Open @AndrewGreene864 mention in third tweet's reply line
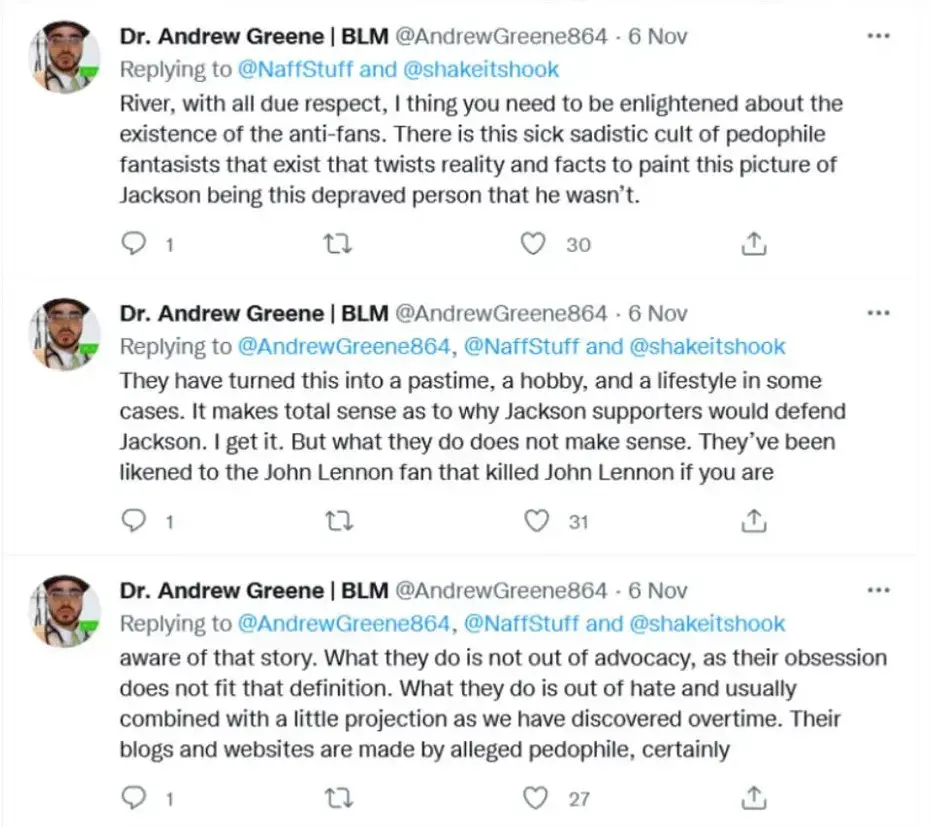Image resolution: width=930 pixels, height=827 pixels. (x=343, y=623)
